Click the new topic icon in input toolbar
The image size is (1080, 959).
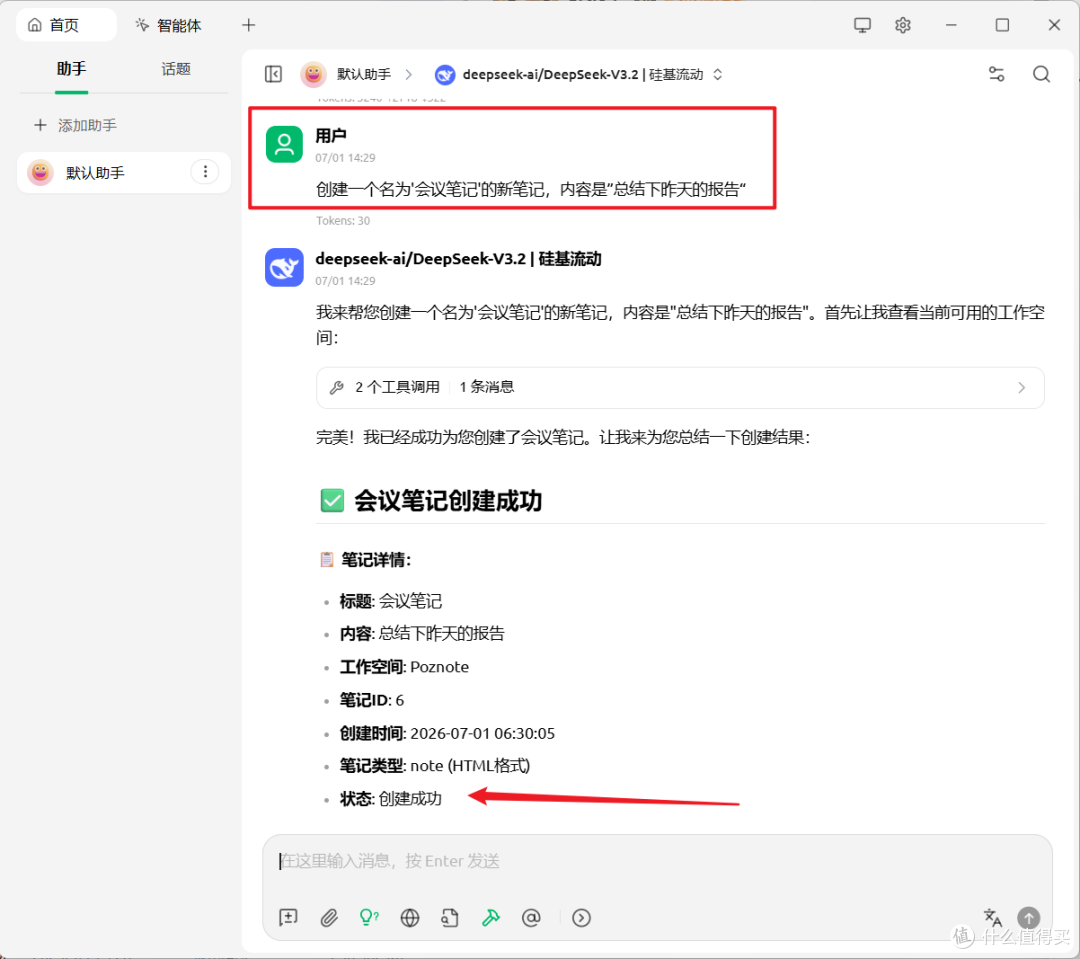pos(288,917)
